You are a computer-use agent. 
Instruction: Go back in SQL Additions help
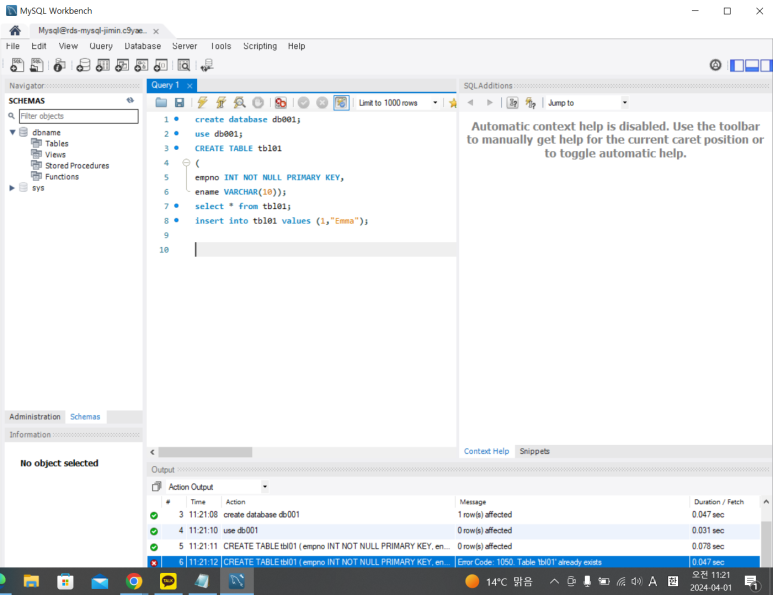470,103
